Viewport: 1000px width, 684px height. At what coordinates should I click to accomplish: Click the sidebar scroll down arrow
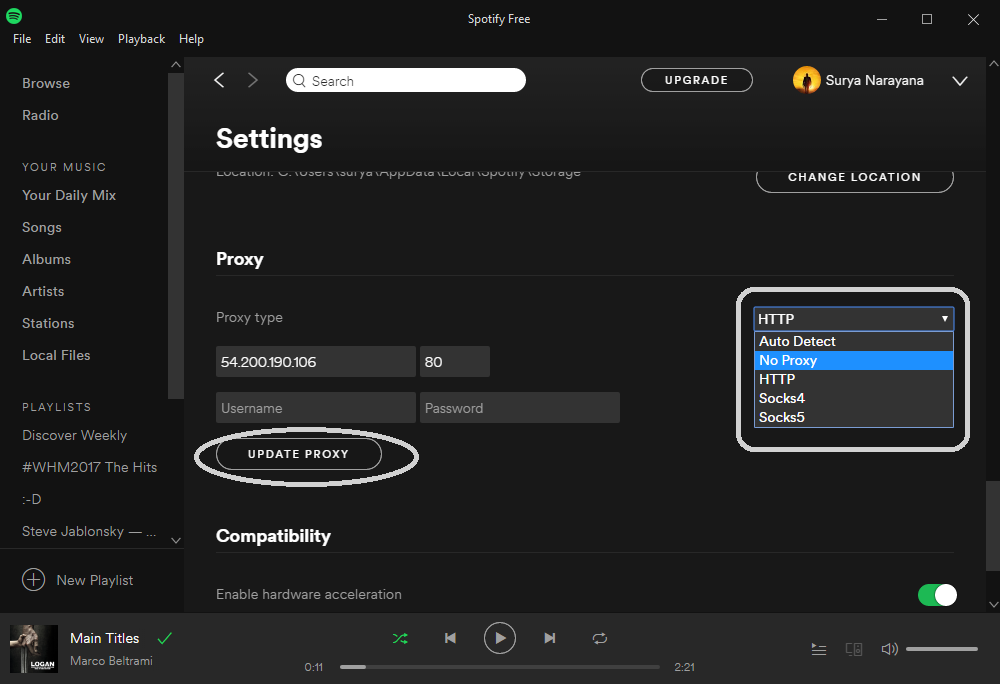click(x=176, y=541)
